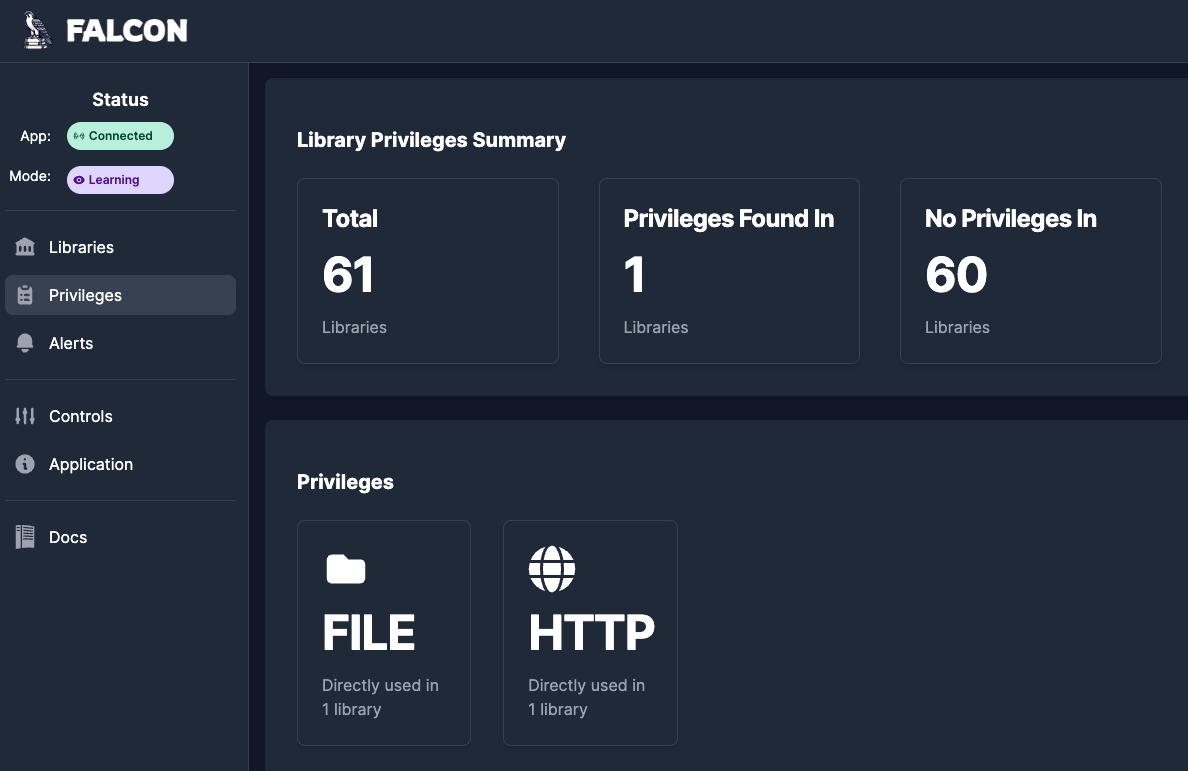
Task: Go to the Alerts section
Action: (71, 343)
